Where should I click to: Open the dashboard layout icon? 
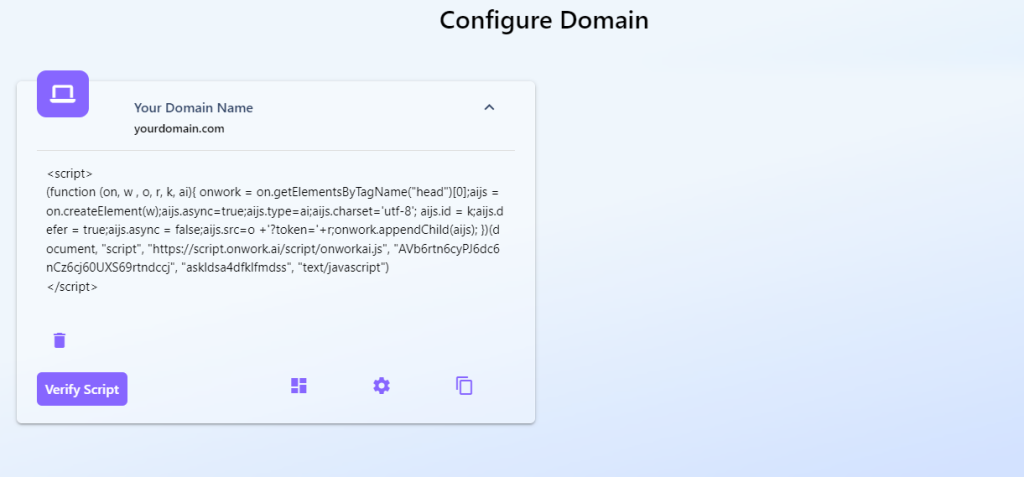[x=298, y=386]
